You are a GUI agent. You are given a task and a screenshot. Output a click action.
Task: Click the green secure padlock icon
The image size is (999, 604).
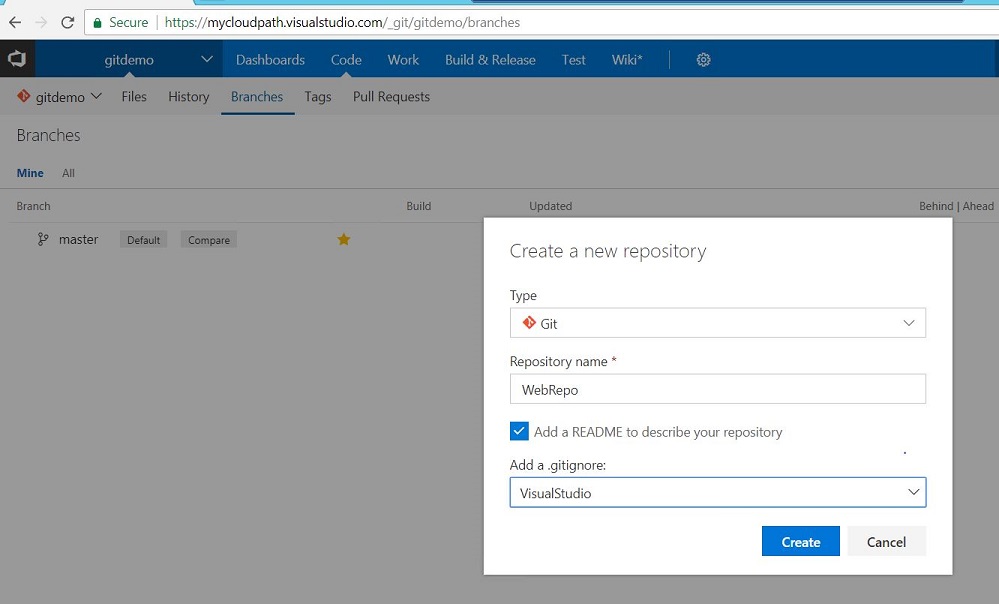coord(97,23)
